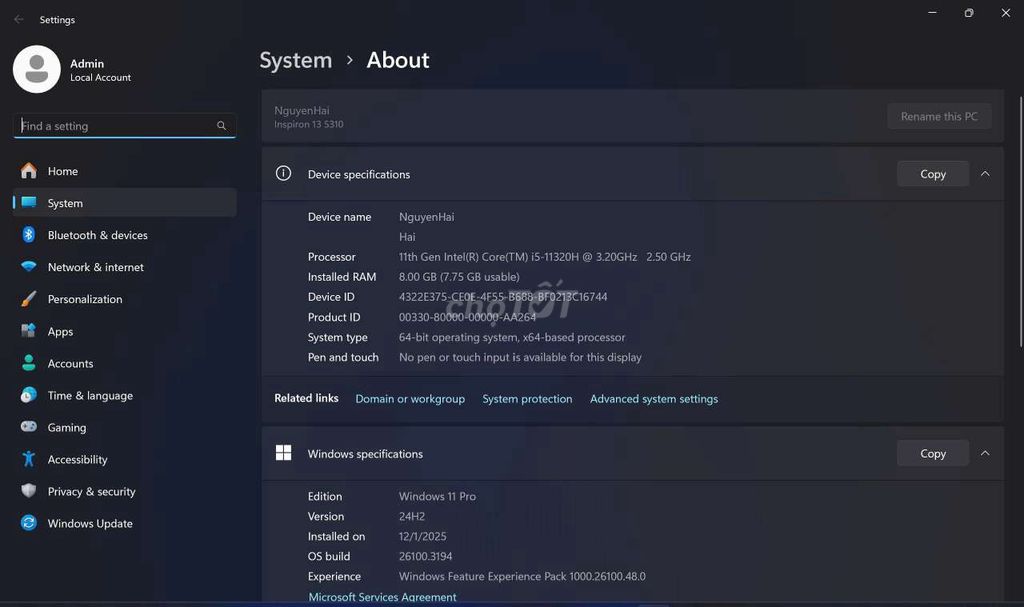1024x607 pixels.
Task: Open Personalization settings
Action: pos(124,299)
